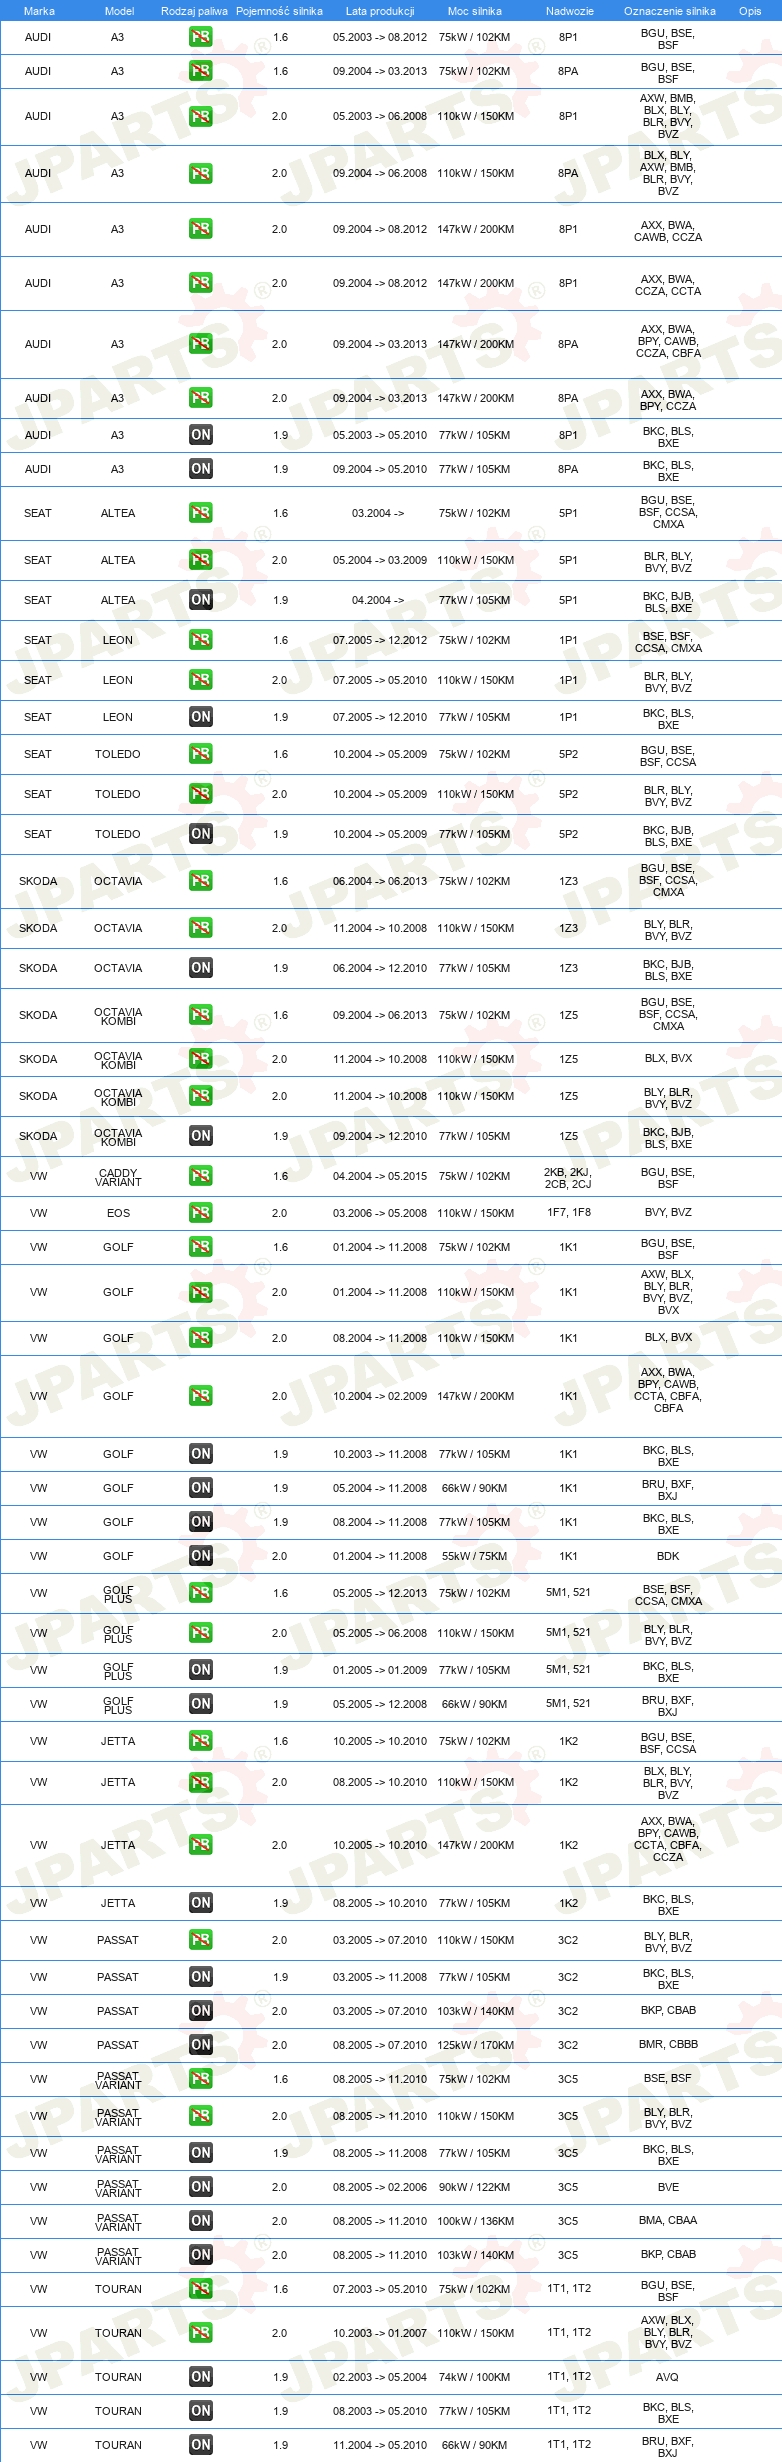Select production years '04.2004 -> 05.2015'
The image size is (782, 2462).
click(x=380, y=1176)
